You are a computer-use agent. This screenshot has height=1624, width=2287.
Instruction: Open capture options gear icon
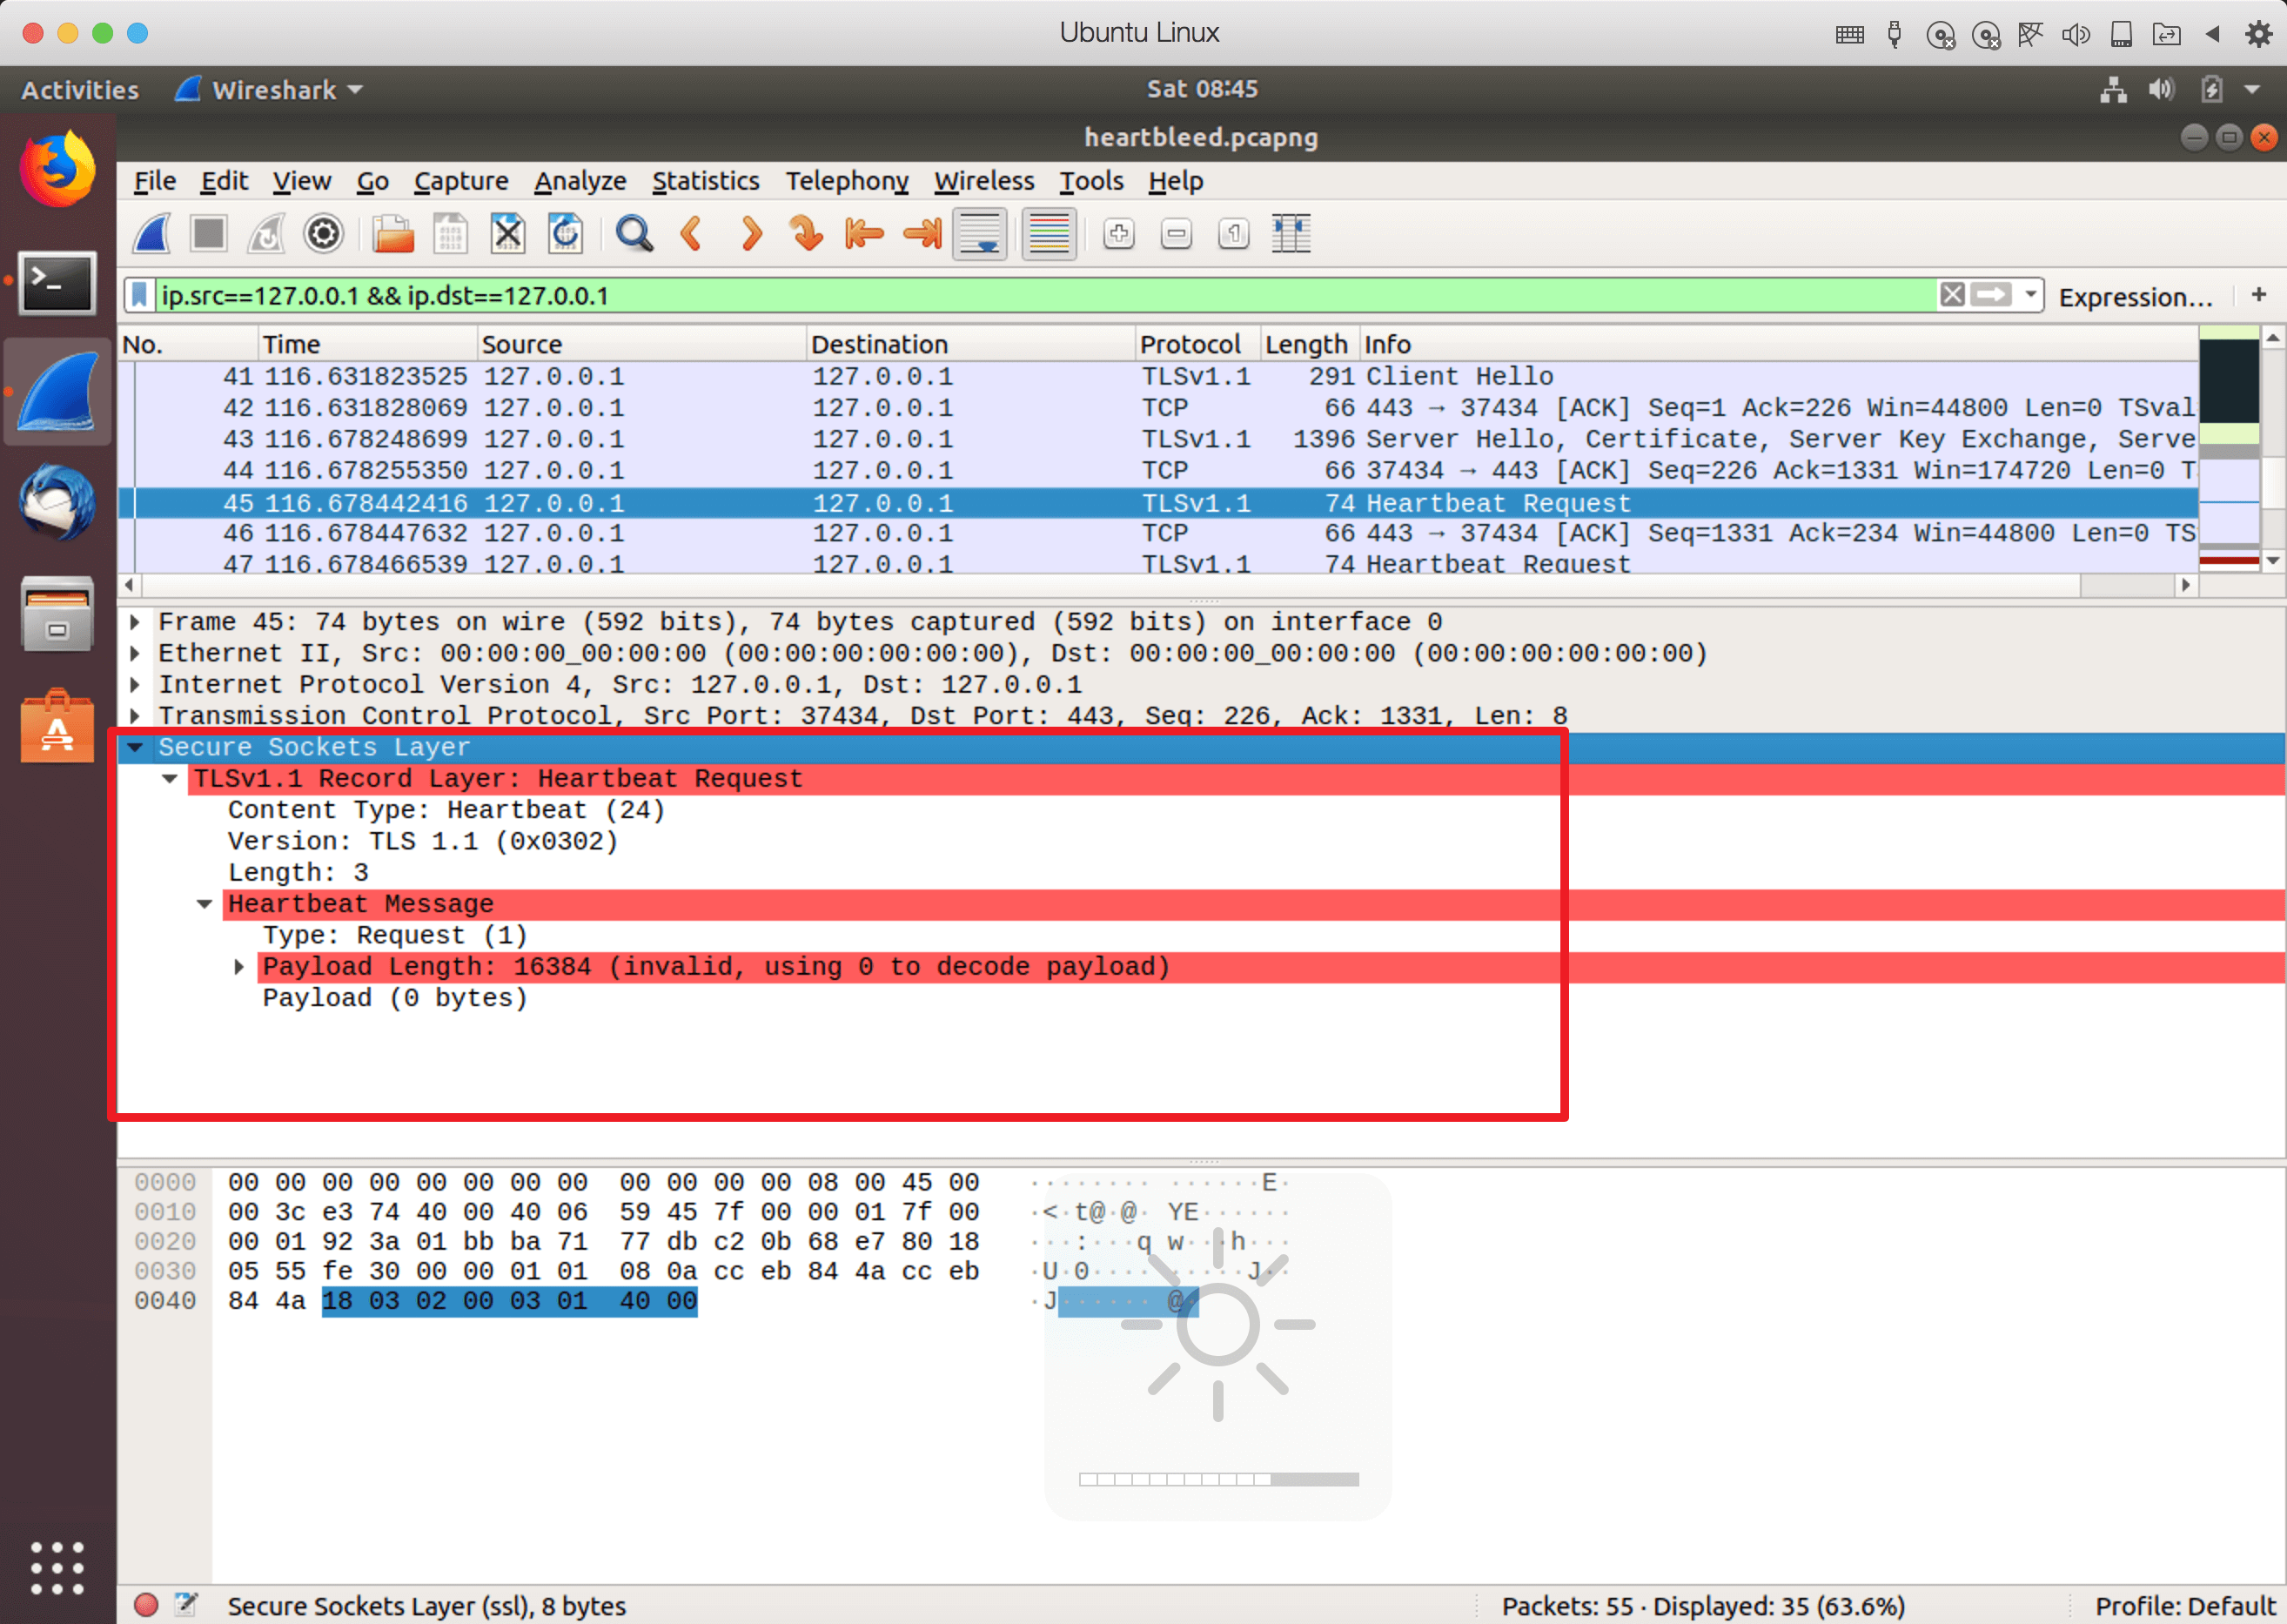click(x=323, y=235)
